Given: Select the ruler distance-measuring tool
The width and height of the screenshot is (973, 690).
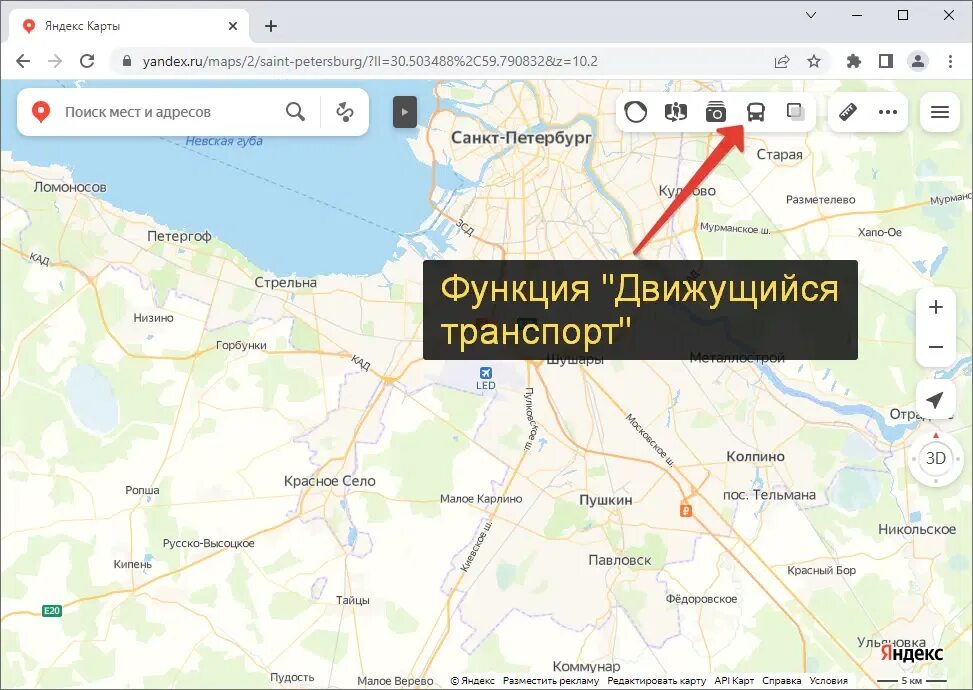Looking at the screenshot, I should (850, 111).
